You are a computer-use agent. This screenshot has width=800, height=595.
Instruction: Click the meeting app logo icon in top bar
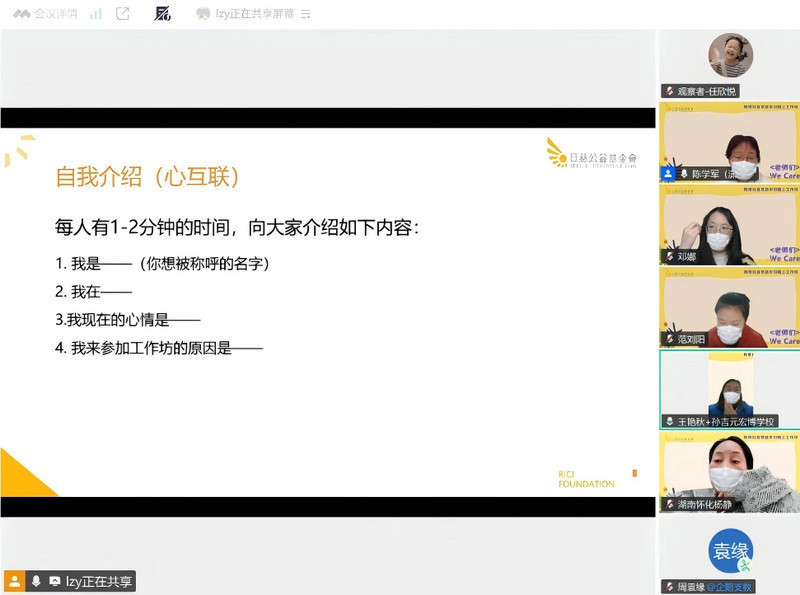[22, 12]
